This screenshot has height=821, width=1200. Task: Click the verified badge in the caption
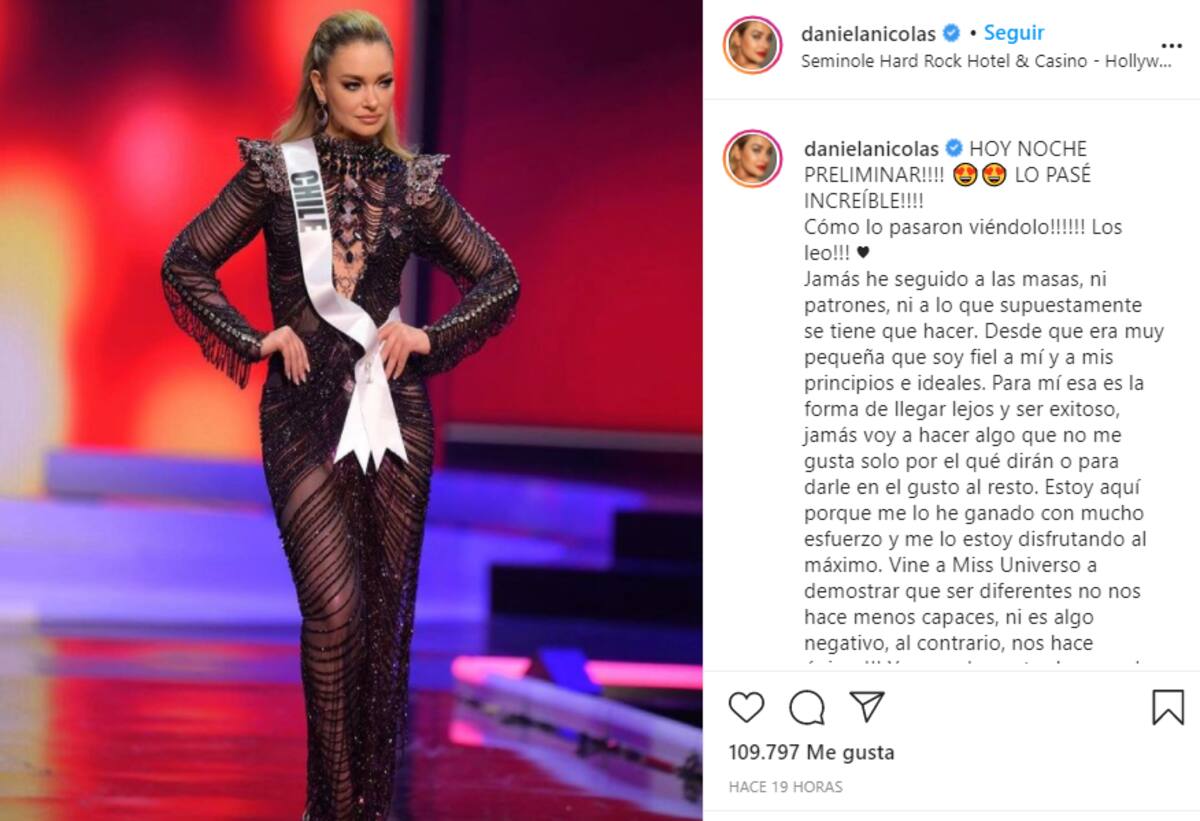954,148
